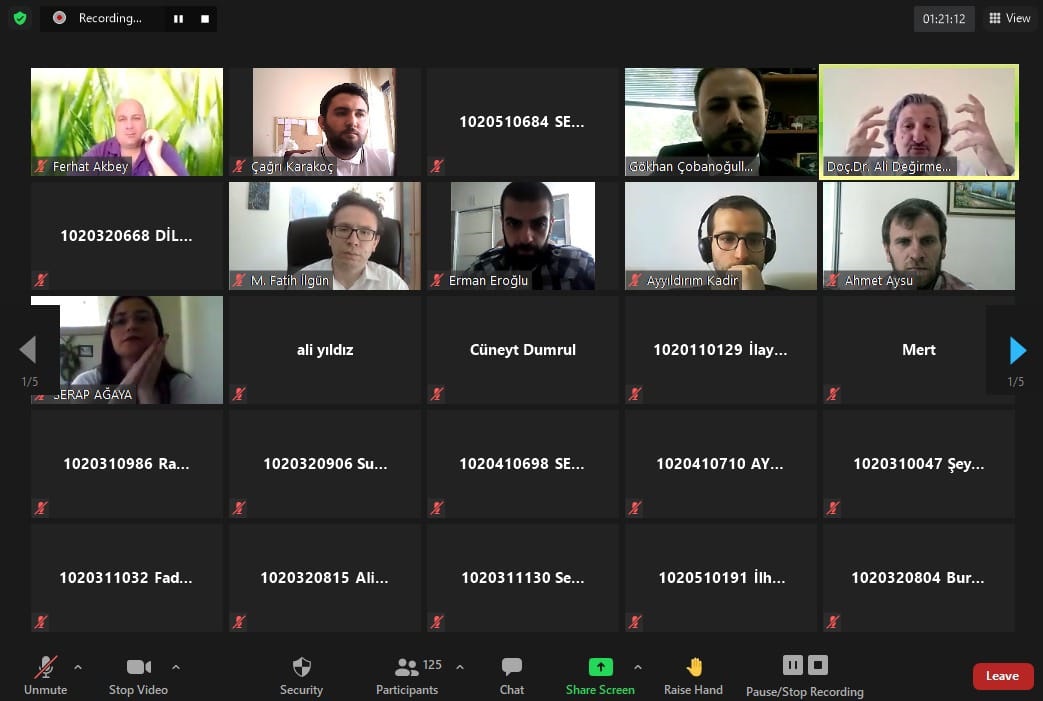Click the Raise Hand icon
Viewport: 1043px width, 701px height.
694,666
